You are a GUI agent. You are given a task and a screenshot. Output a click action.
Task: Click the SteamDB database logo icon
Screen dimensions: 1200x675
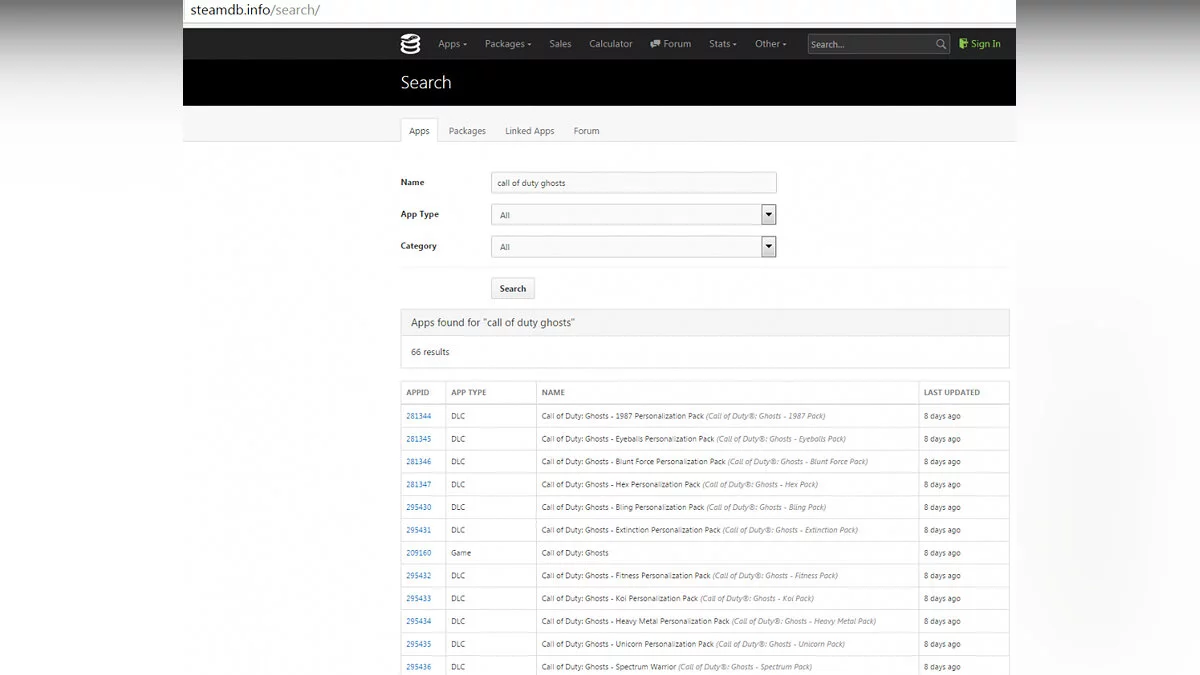tap(410, 44)
